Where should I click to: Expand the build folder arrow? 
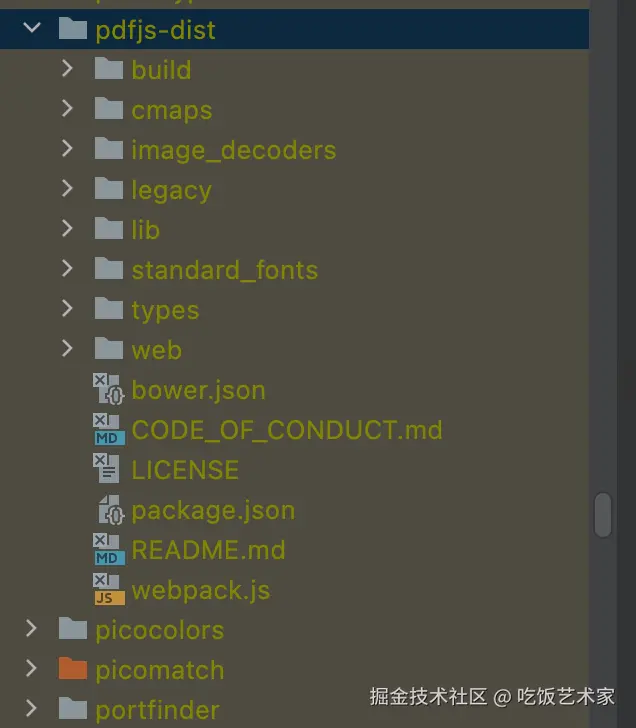coord(67,69)
